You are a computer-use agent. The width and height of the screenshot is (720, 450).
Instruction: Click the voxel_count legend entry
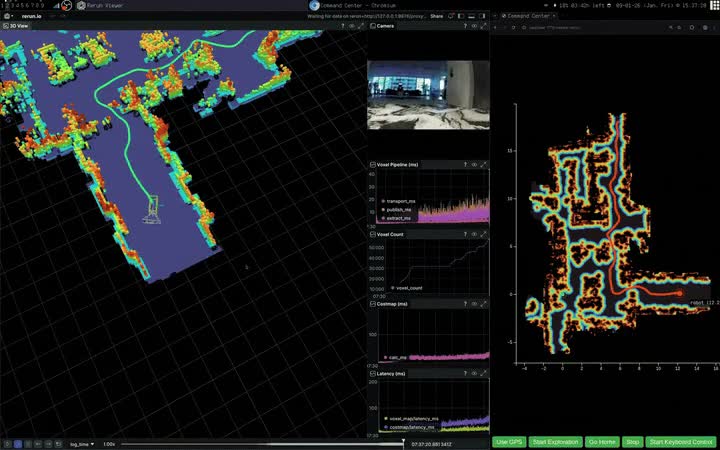click(407, 288)
